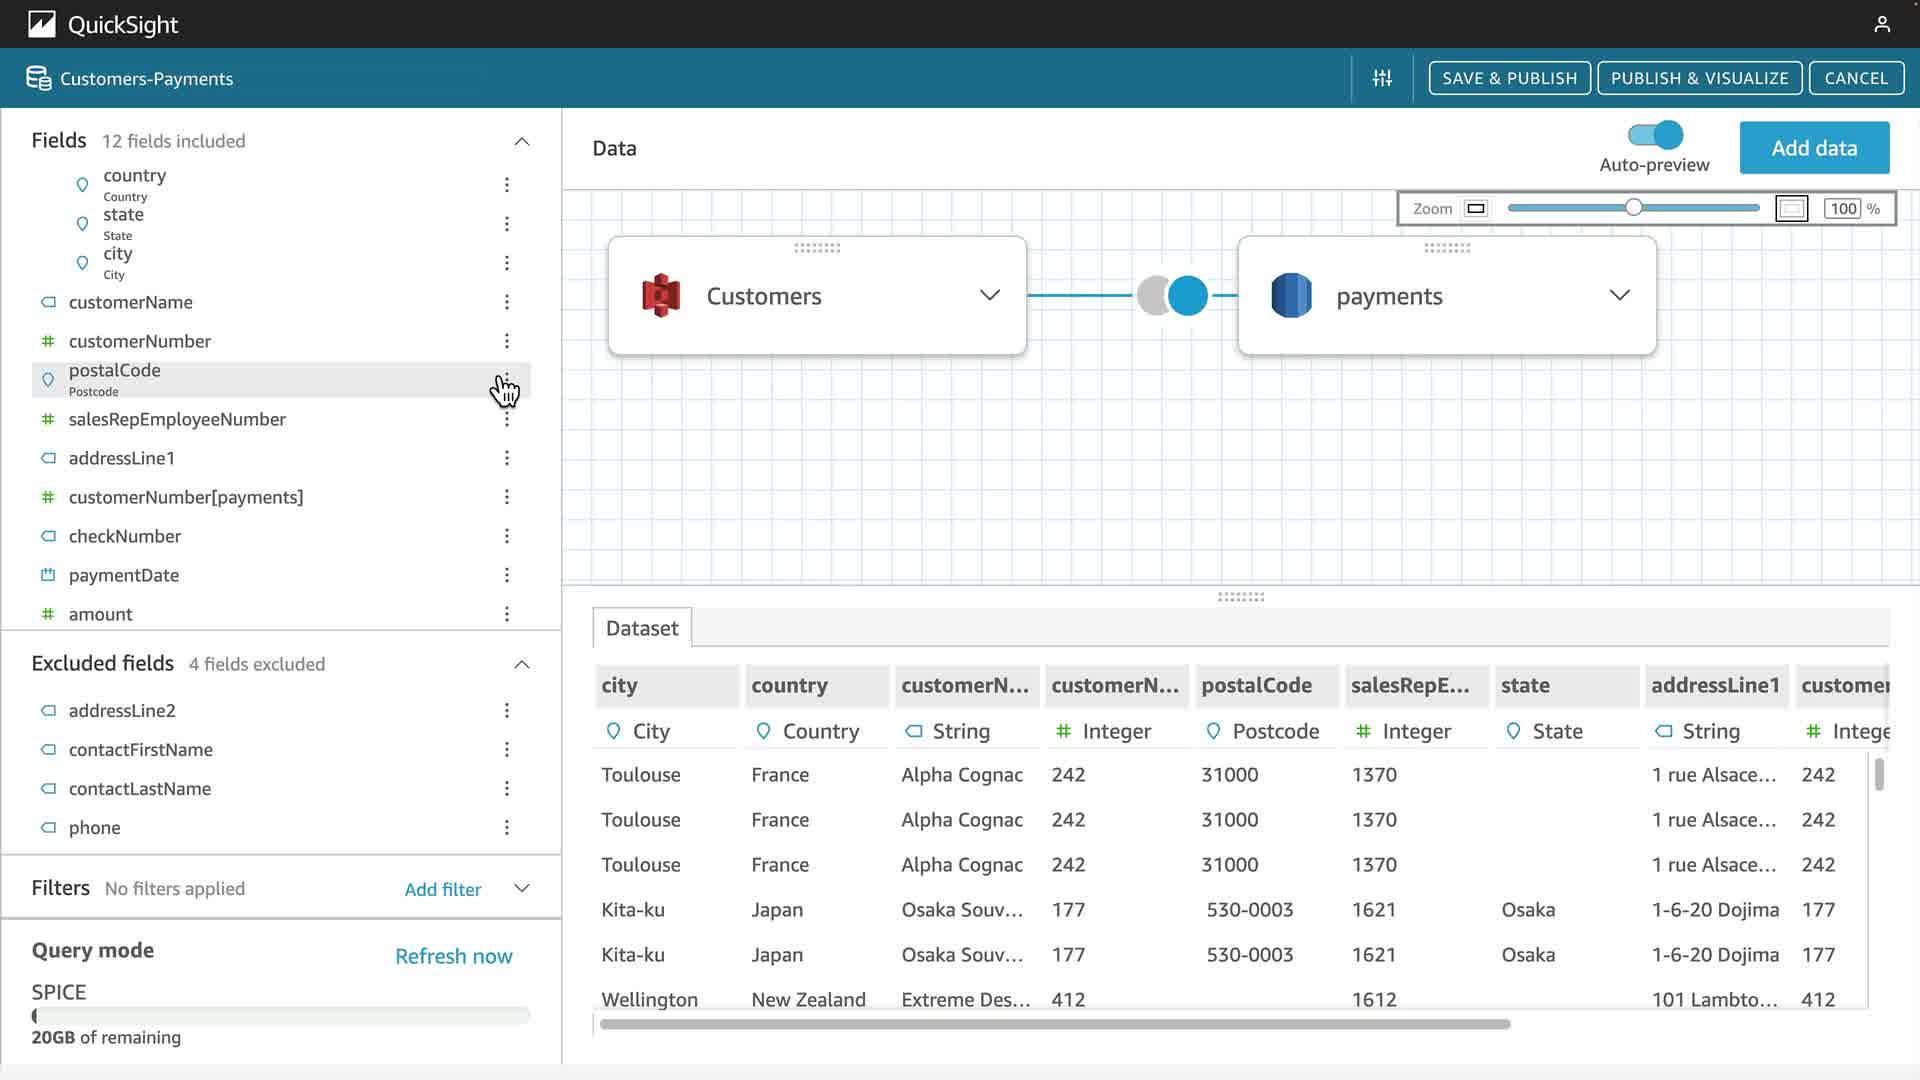Open the dataset settings sliders icon

tap(1382, 78)
